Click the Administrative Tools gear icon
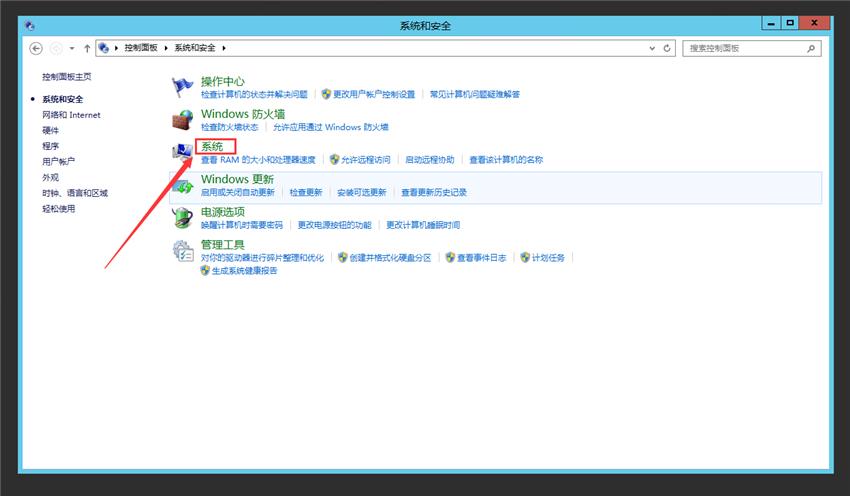850x496 pixels. [183, 251]
